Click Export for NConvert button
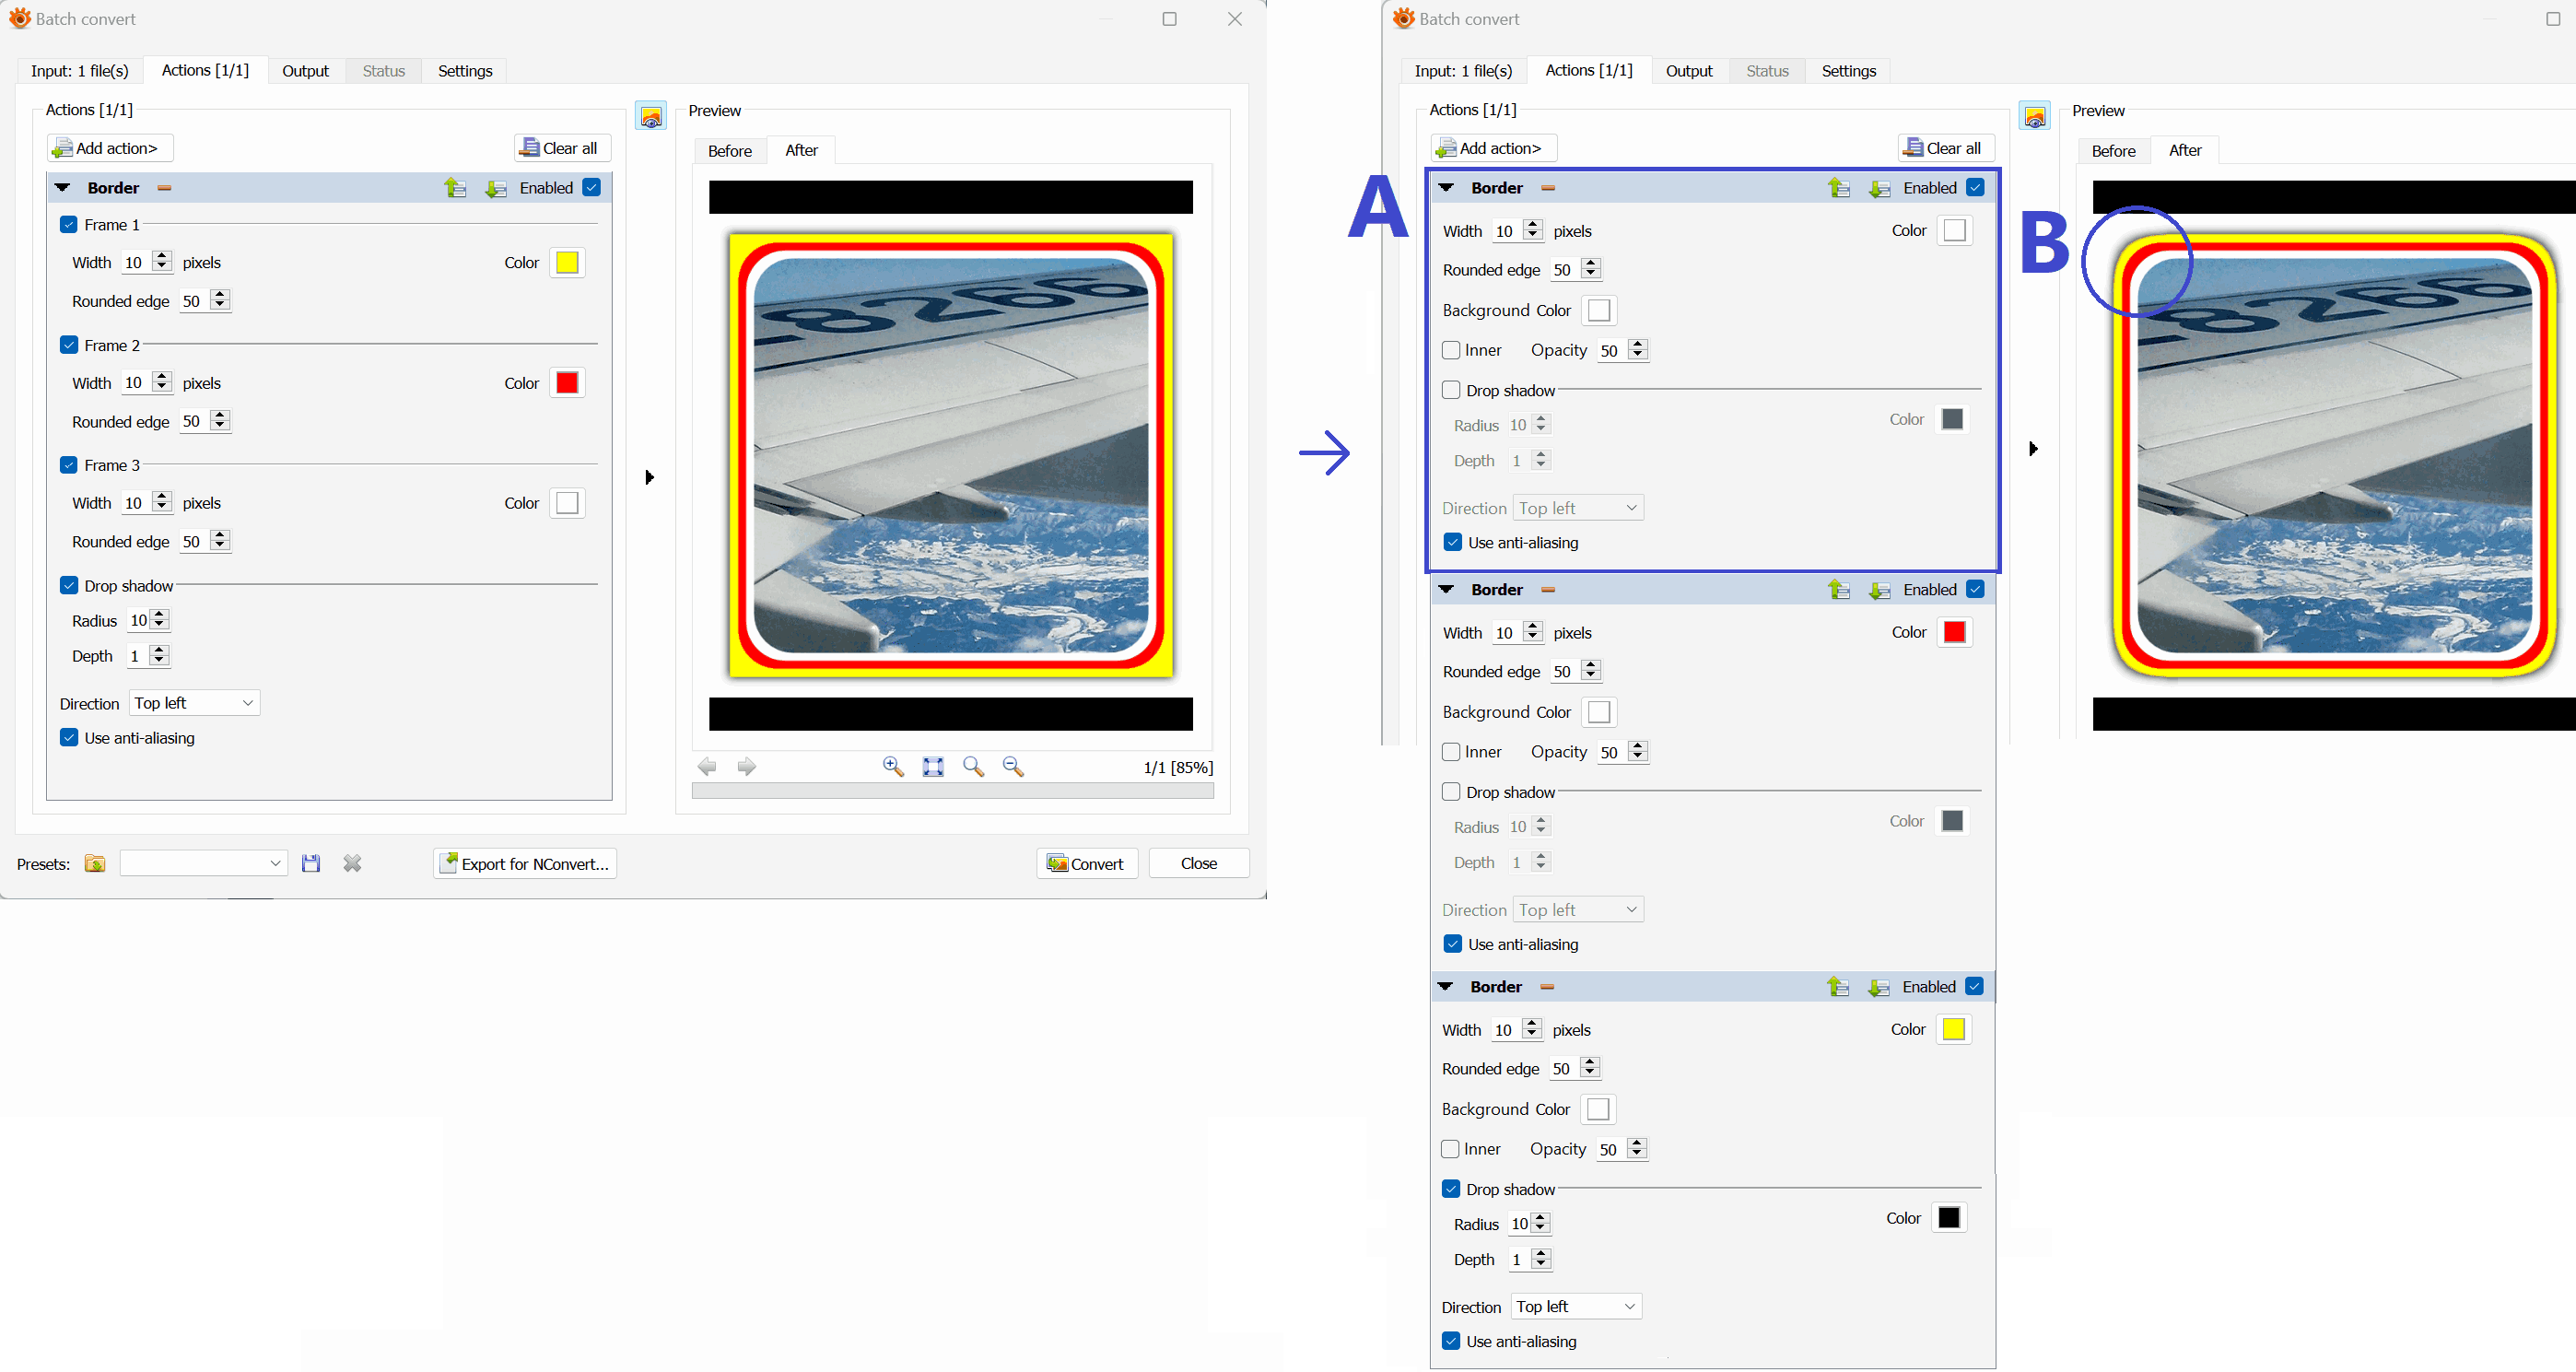 pyautogui.click(x=525, y=863)
